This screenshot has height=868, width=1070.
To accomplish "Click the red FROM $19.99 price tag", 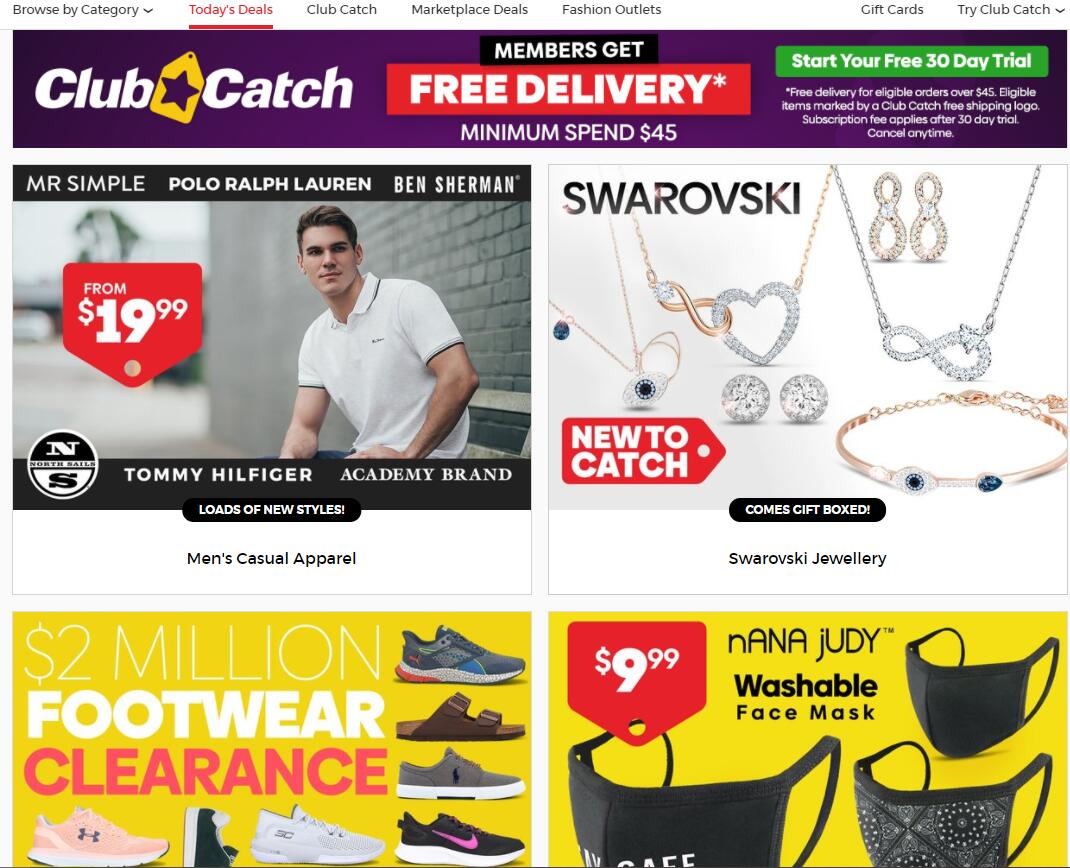I will point(132,323).
